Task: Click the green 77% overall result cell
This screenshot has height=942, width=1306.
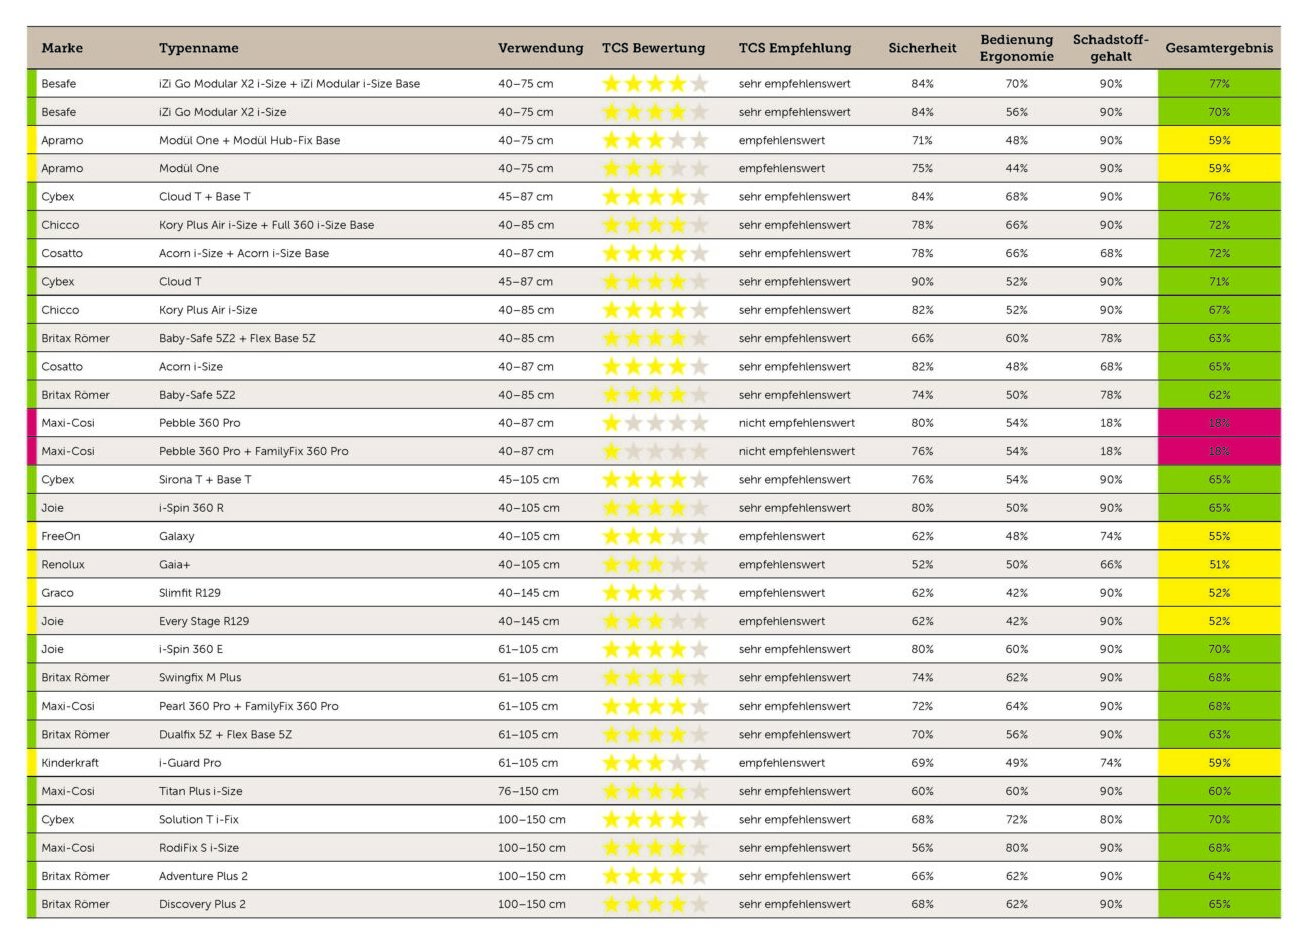Action: (1219, 84)
